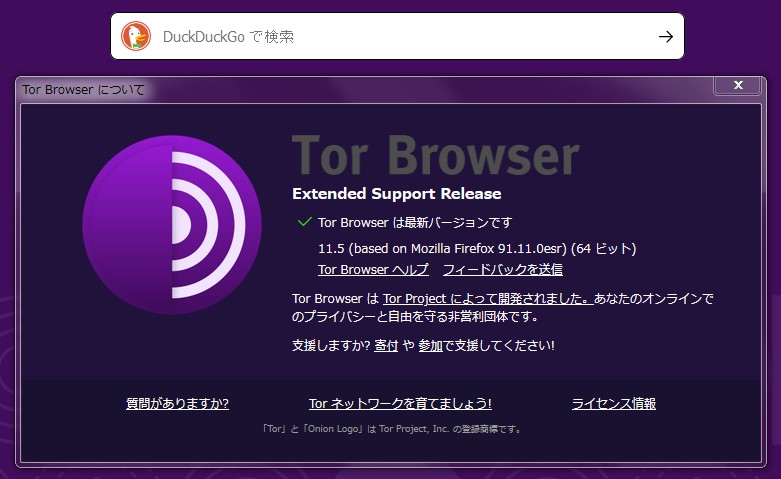Click the 寄付 donate link
781x479 pixels.
(x=386, y=346)
